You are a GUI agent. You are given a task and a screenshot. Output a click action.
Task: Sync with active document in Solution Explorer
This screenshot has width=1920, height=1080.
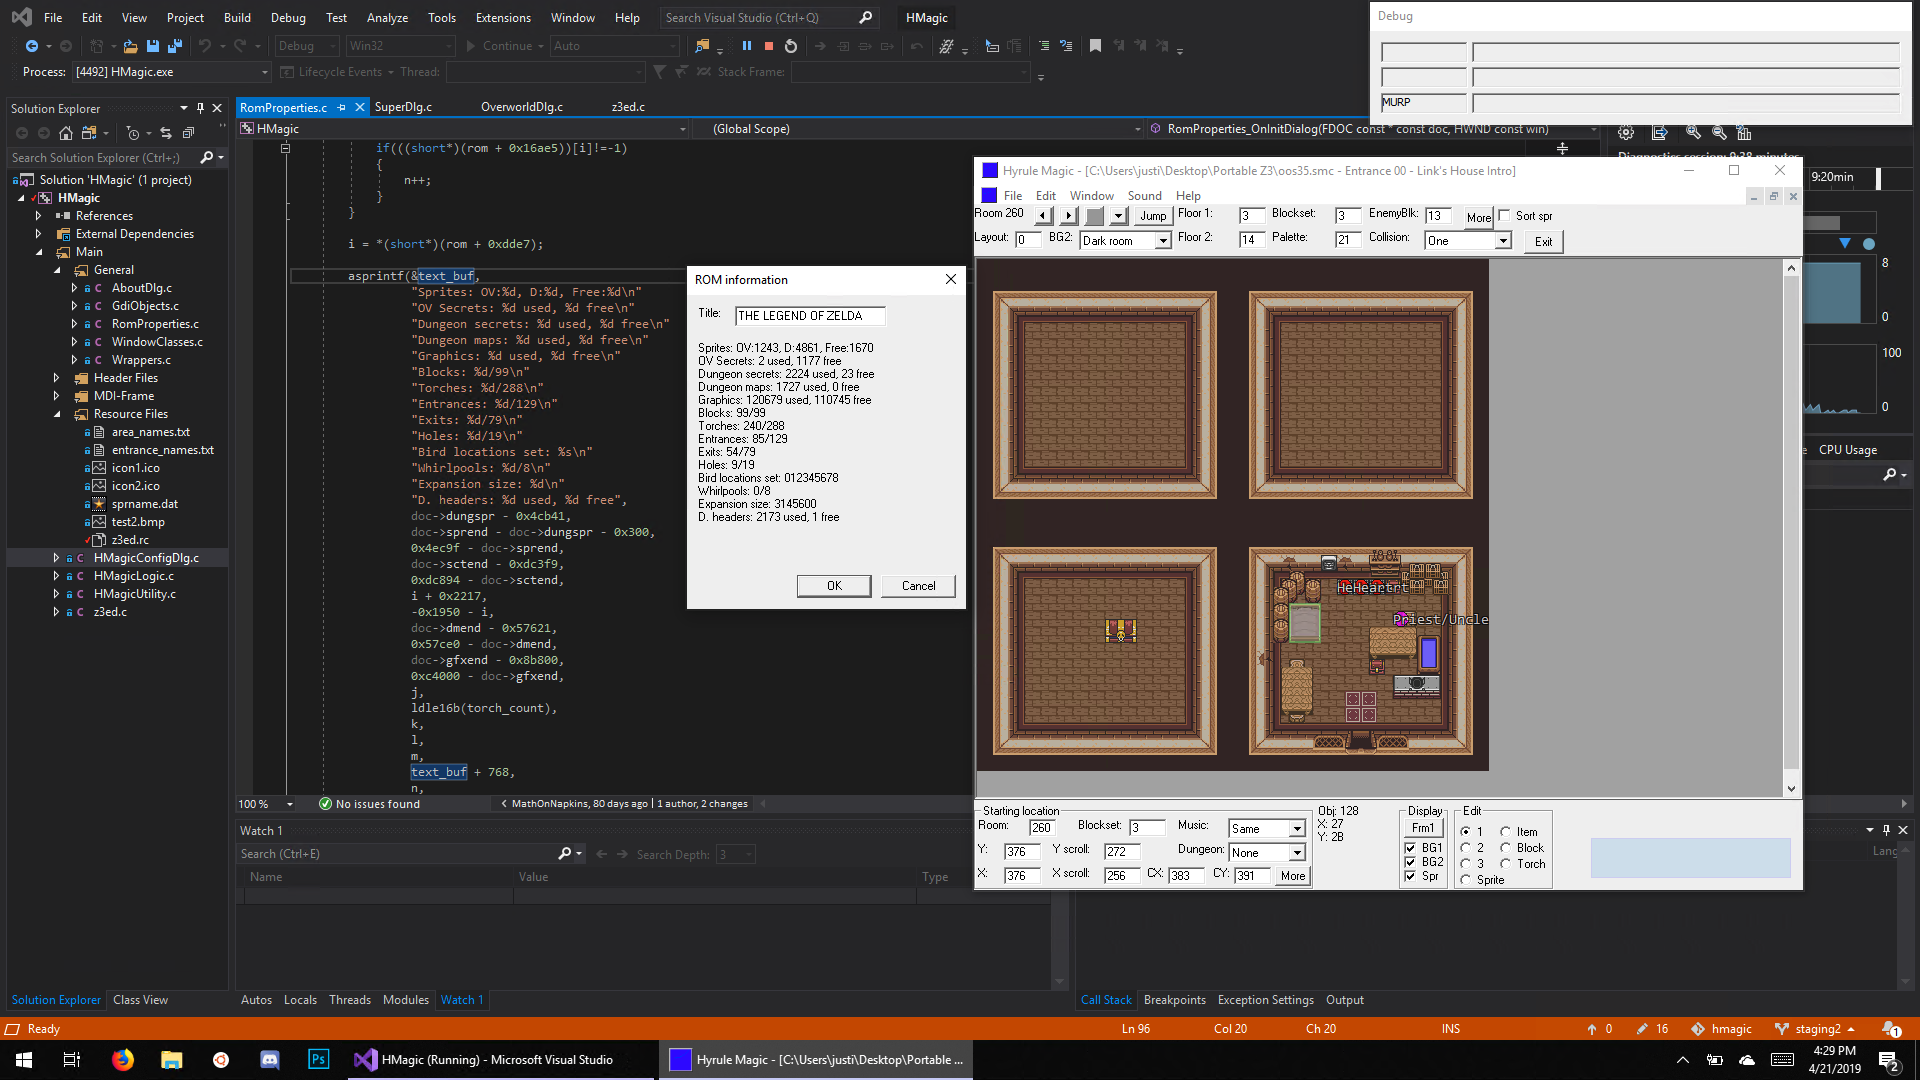[x=166, y=133]
